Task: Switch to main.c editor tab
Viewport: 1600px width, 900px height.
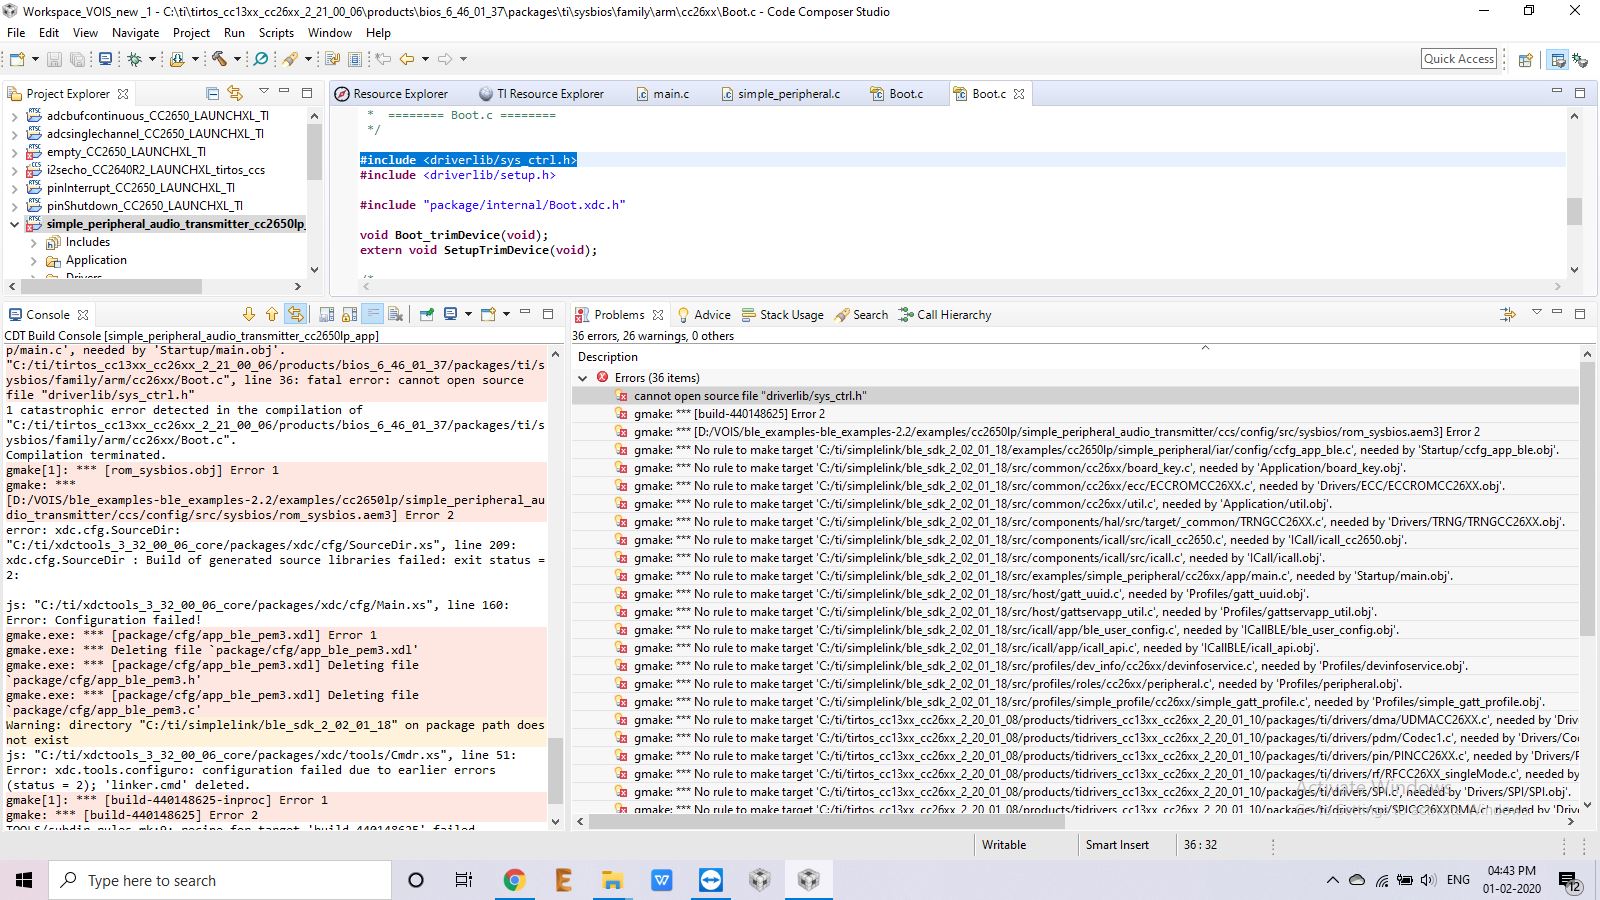Action: click(662, 94)
